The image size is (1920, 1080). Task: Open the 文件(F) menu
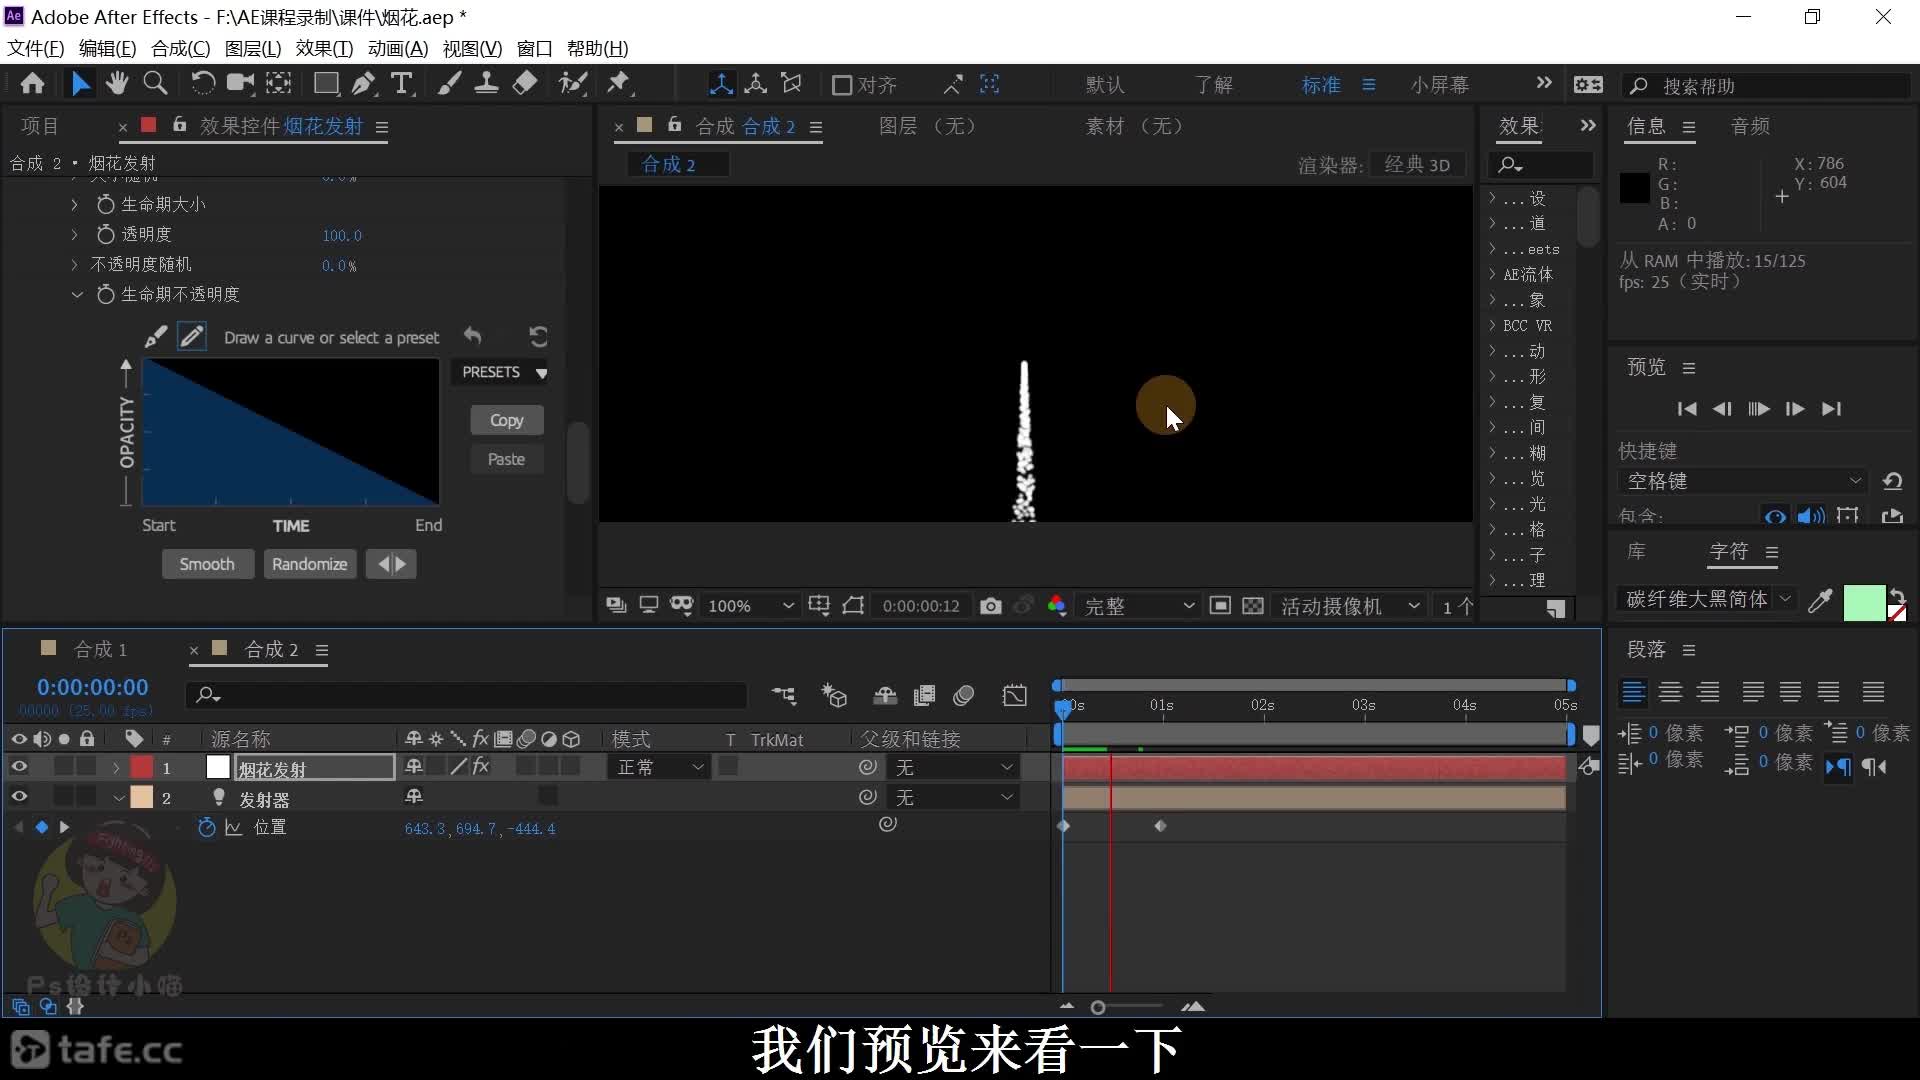pos(36,48)
